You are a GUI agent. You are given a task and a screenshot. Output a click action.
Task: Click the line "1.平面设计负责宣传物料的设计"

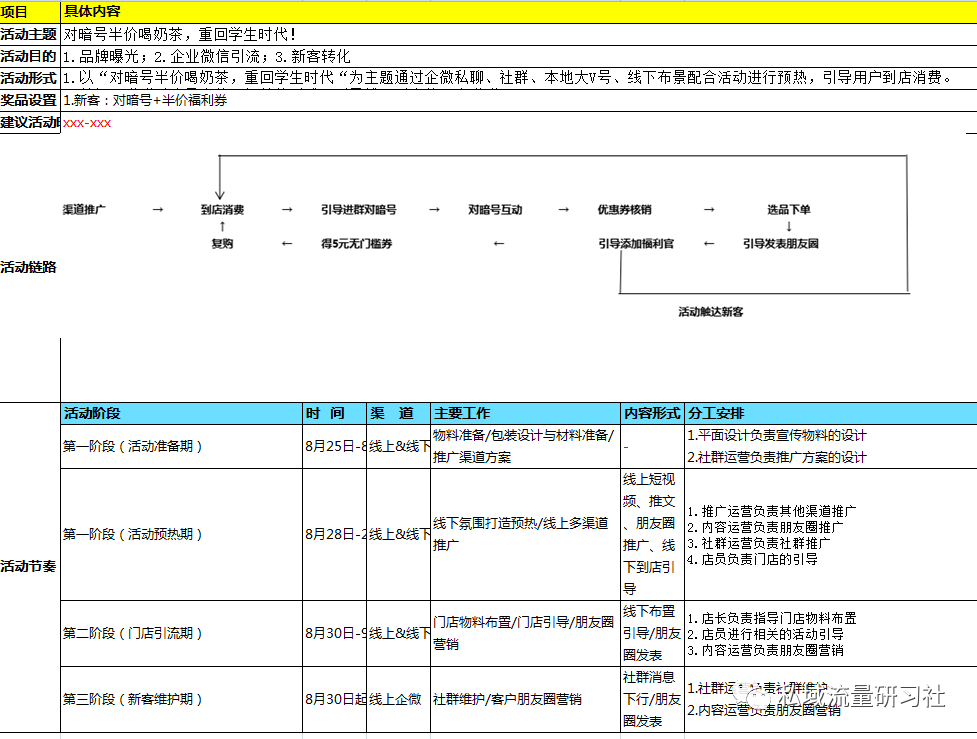click(776, 436)
